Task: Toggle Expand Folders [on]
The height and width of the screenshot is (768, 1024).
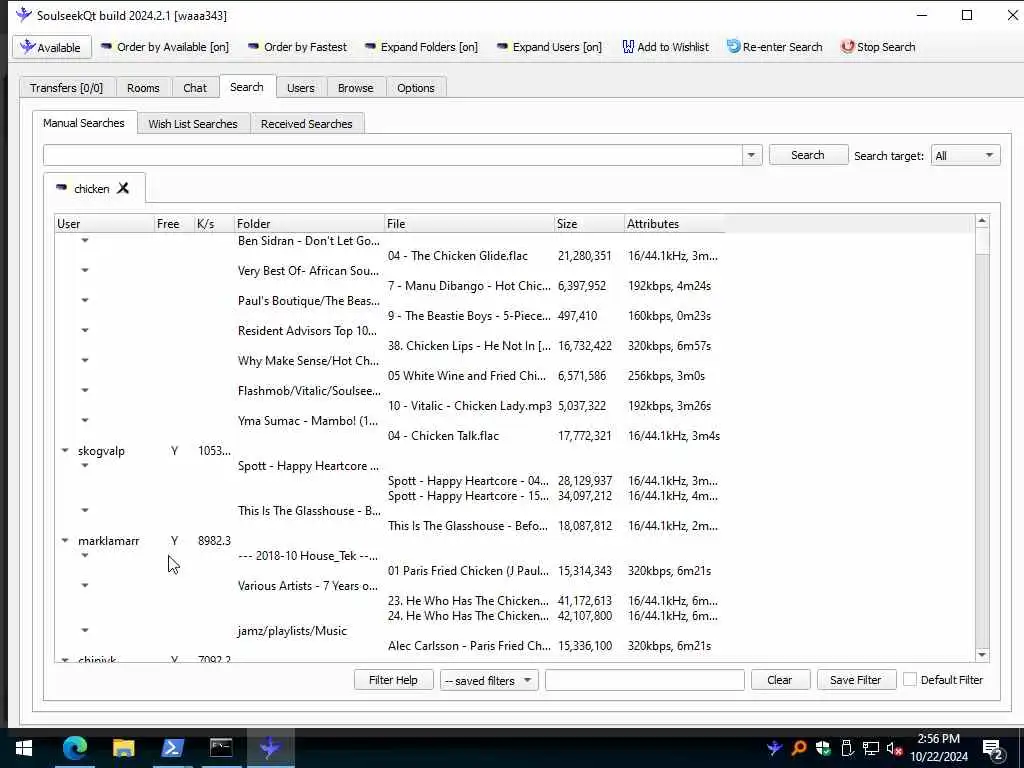Action: click(421, 47)
